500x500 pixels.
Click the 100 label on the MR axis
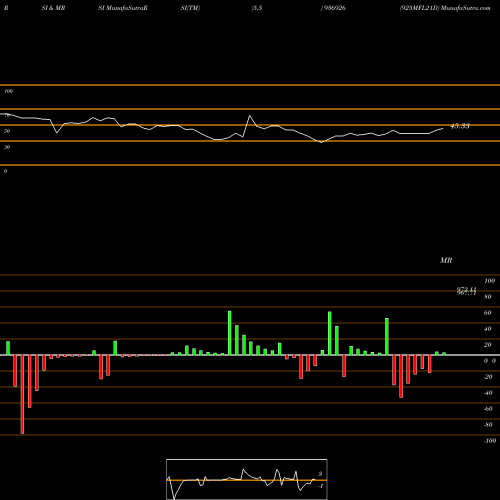(x=489, y=281)
